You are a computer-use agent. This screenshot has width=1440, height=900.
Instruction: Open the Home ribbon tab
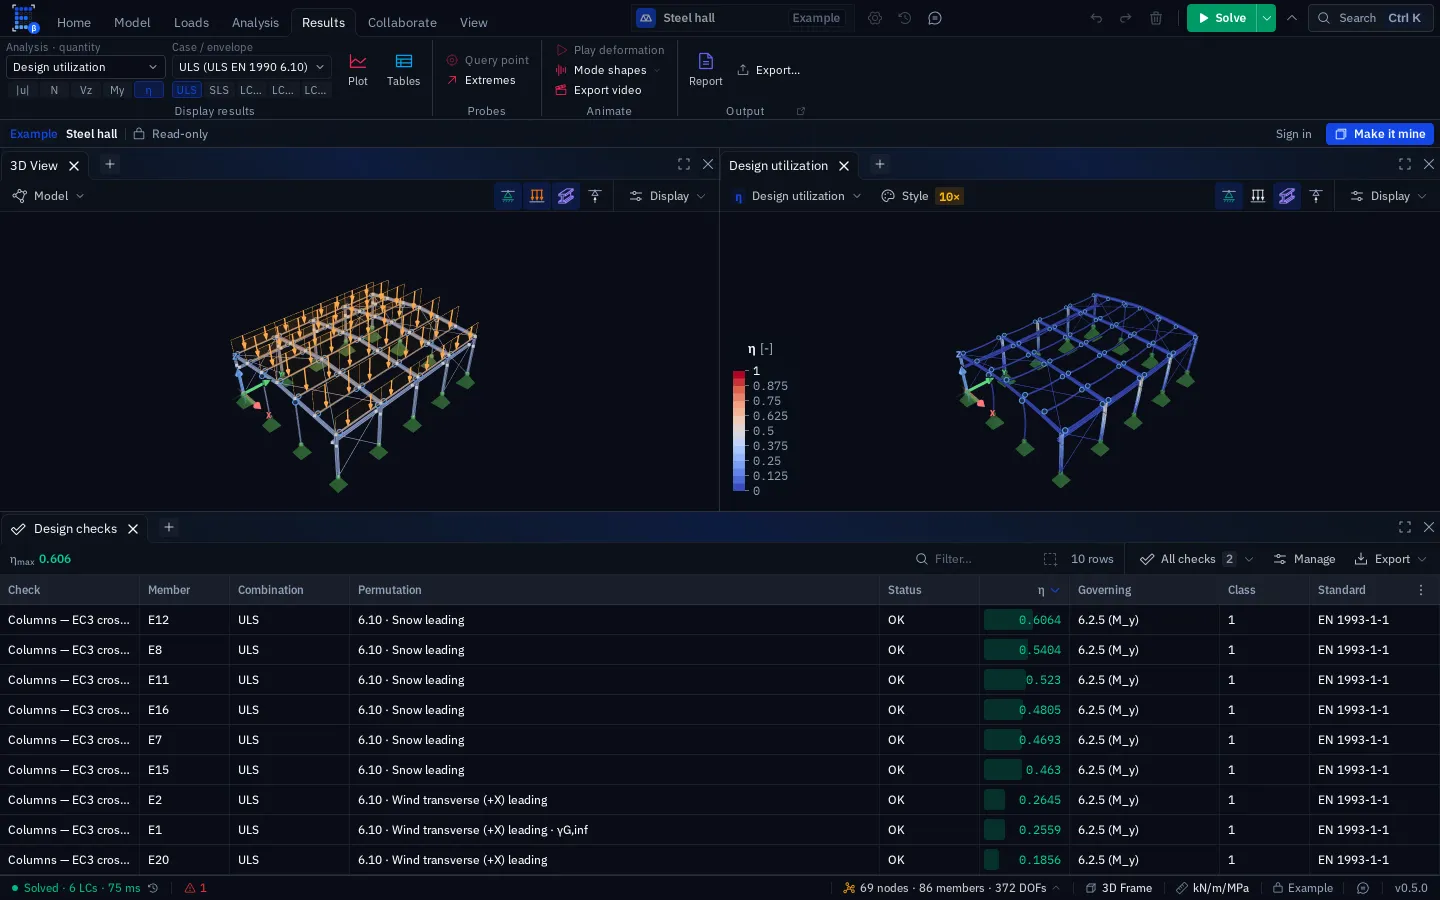(74, 22)
